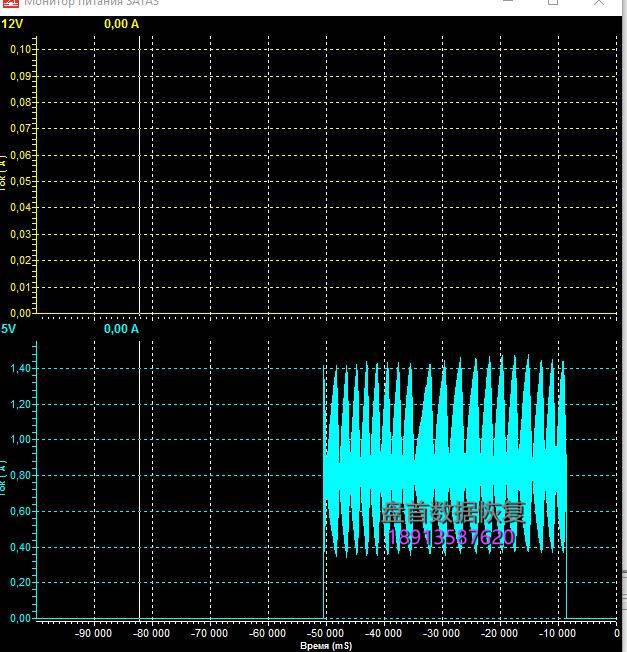Click the 0,10 tick on 12V axis

pos(21,49)
